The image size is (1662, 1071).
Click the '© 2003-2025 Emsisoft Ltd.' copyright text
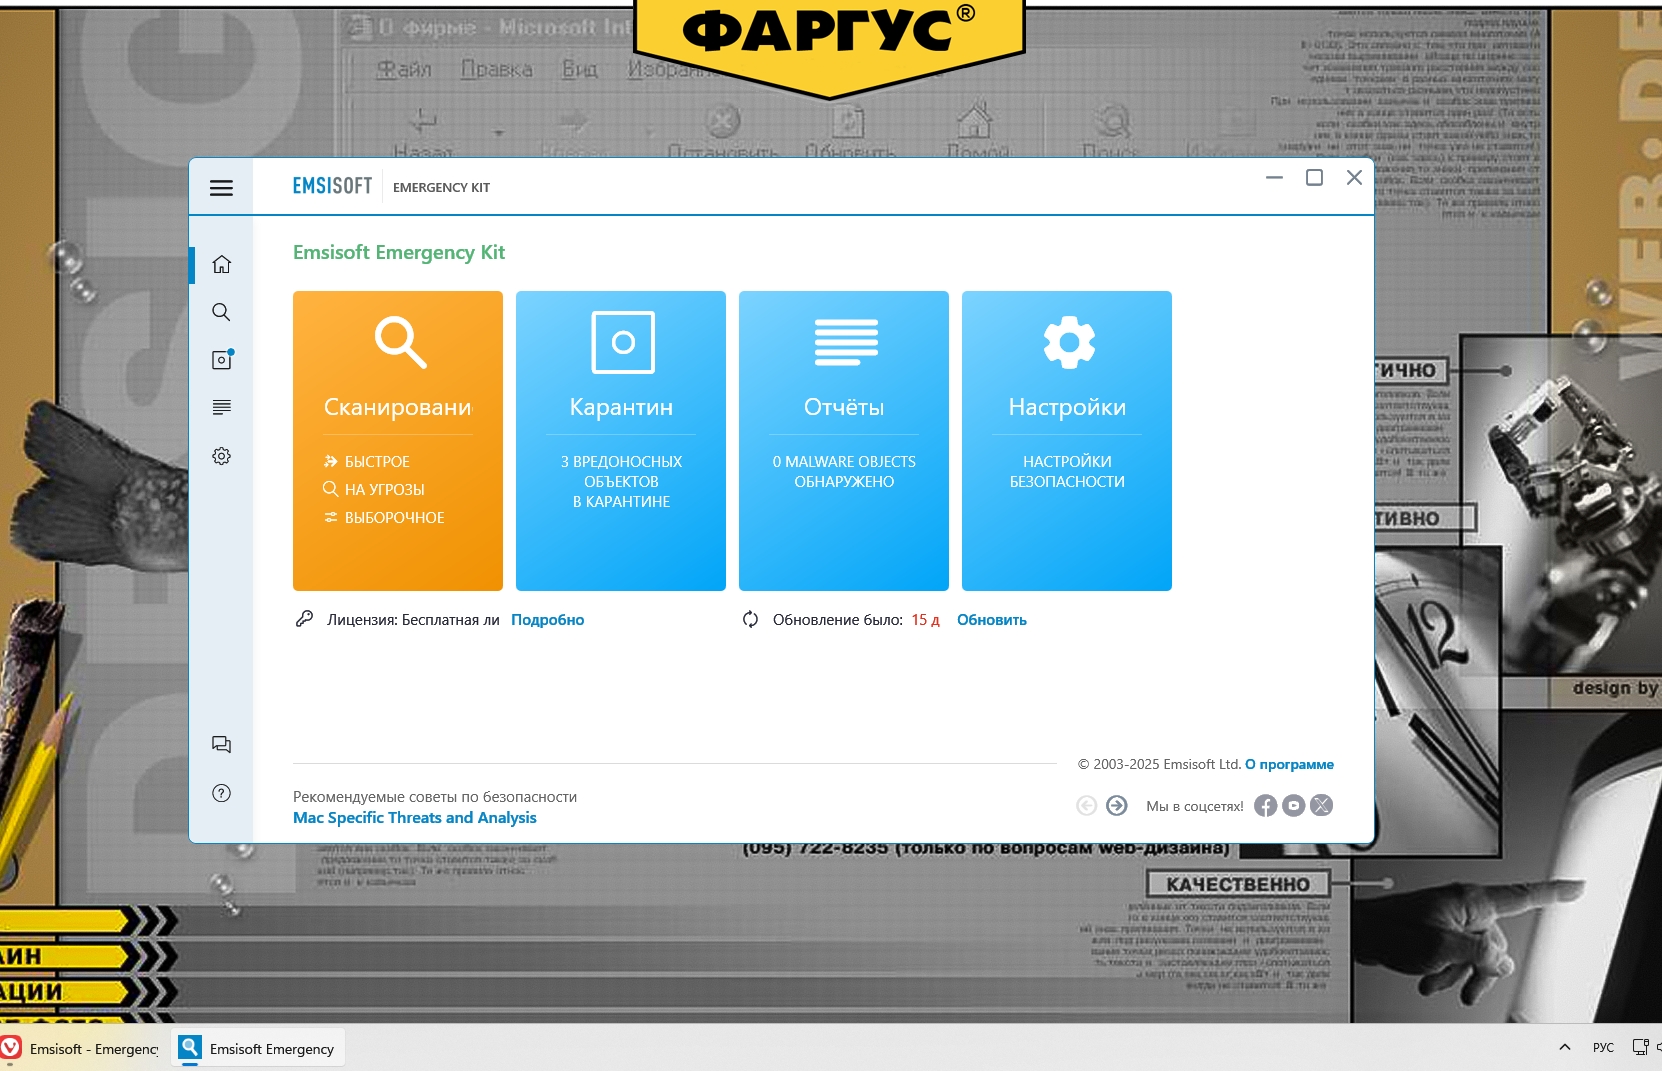(x=1159, y=764)
